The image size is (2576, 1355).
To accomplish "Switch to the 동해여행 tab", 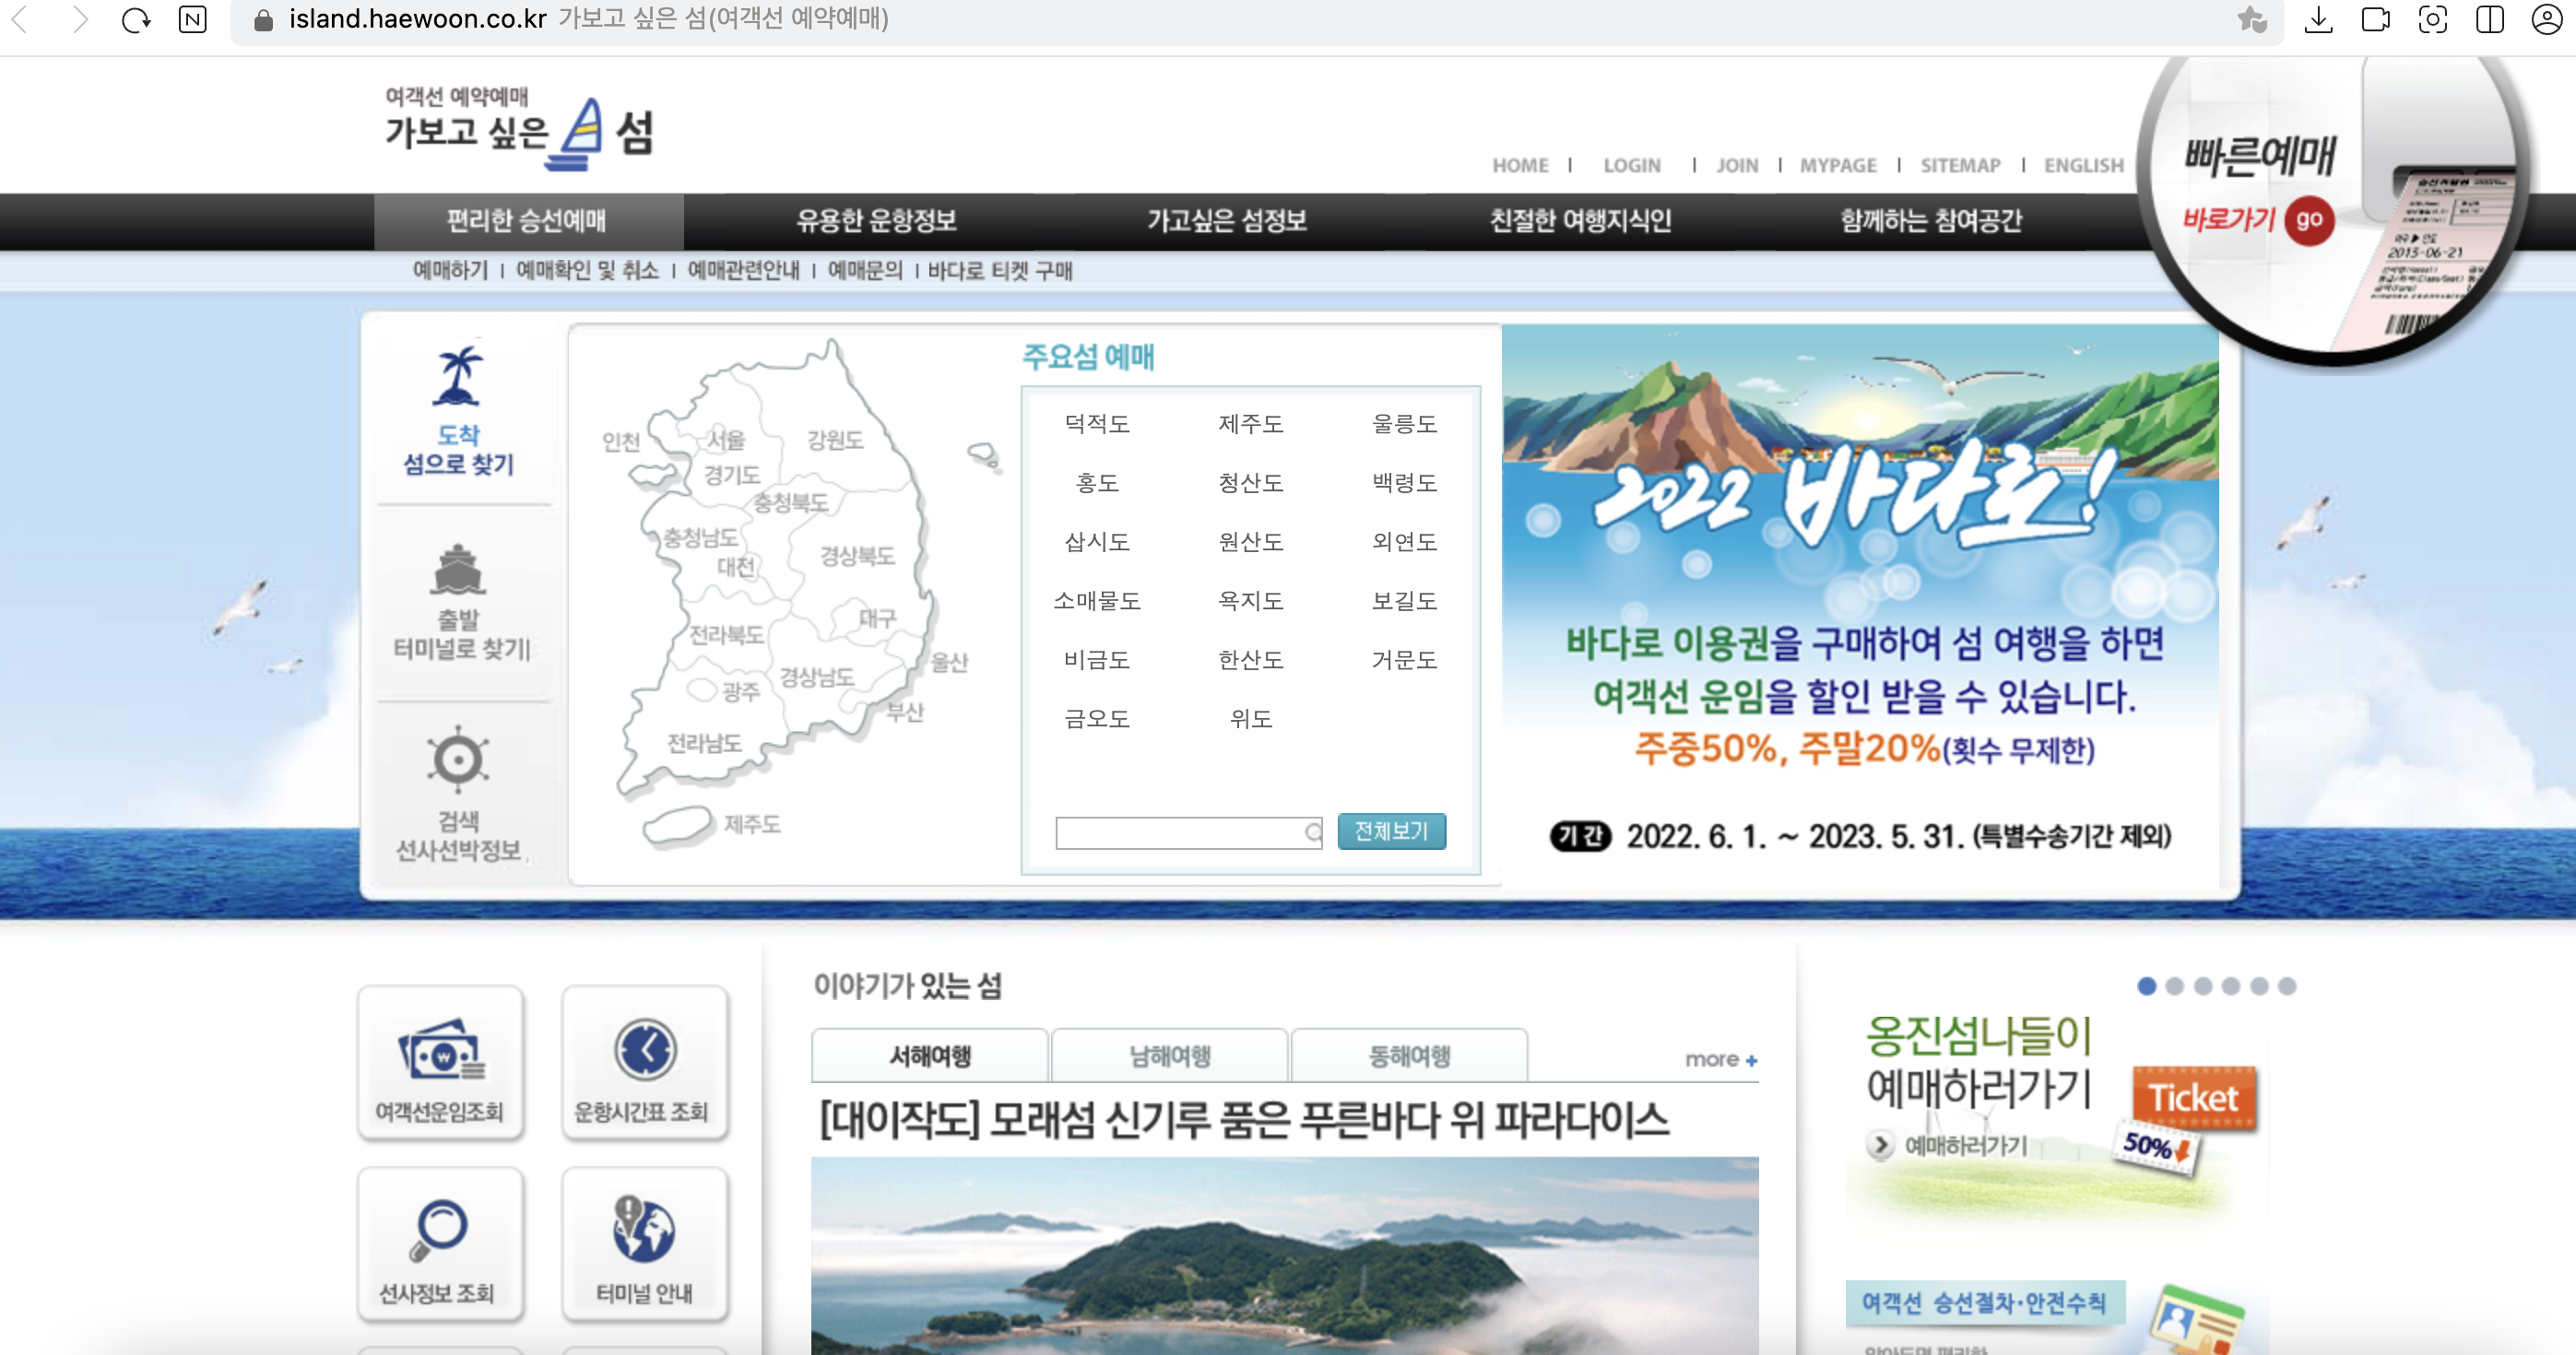I will click(1408, 1056).
